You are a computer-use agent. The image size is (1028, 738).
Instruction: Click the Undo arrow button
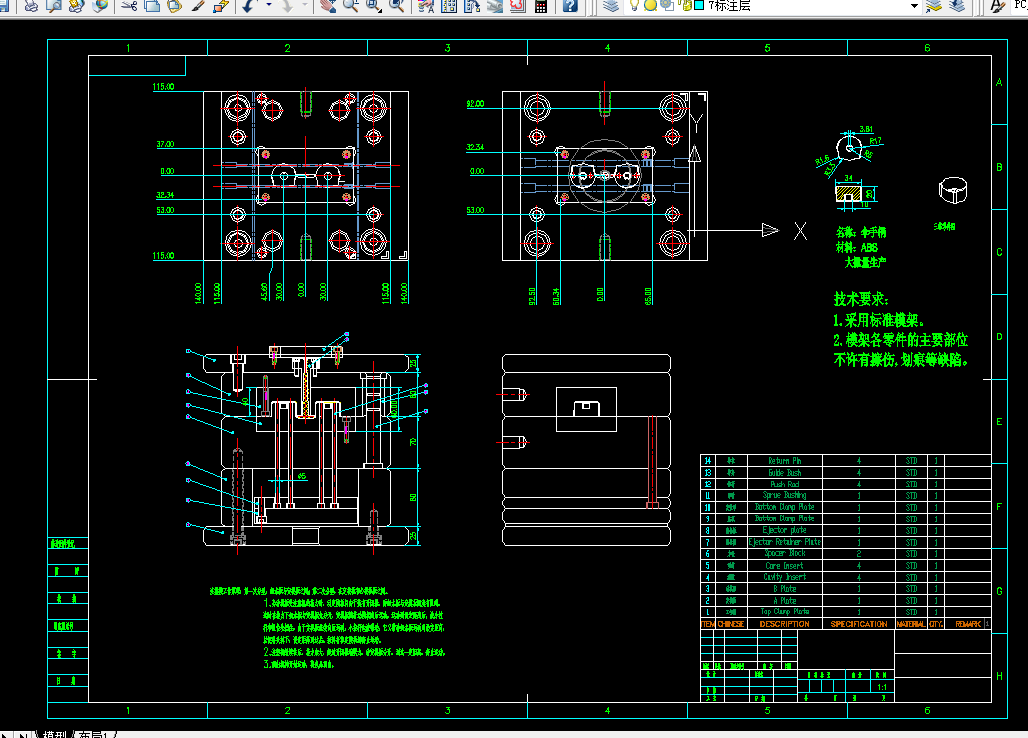[x=248, y=6]
